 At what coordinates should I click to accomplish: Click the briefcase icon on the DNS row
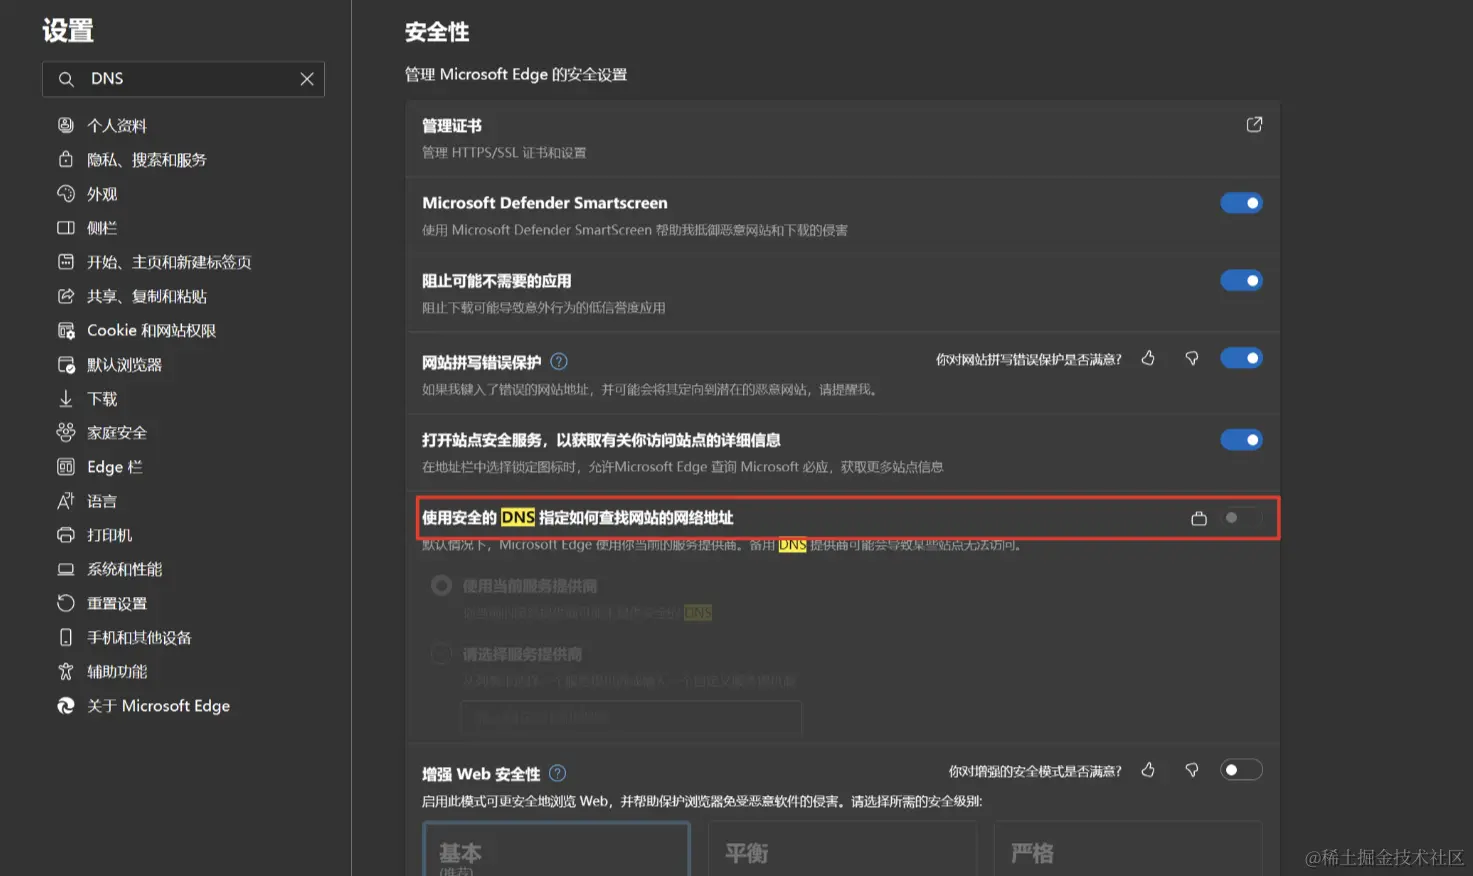pos(1199,518)
